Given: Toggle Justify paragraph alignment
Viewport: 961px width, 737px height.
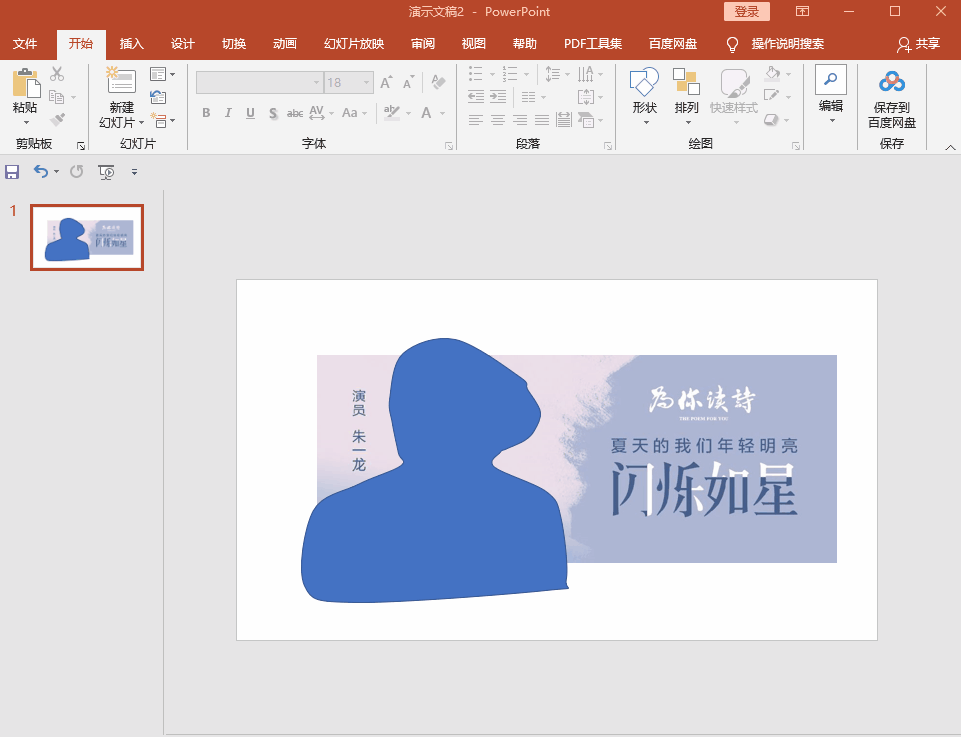Looking at the screenshot, I should pyautogui.click(x=542, y=119).
